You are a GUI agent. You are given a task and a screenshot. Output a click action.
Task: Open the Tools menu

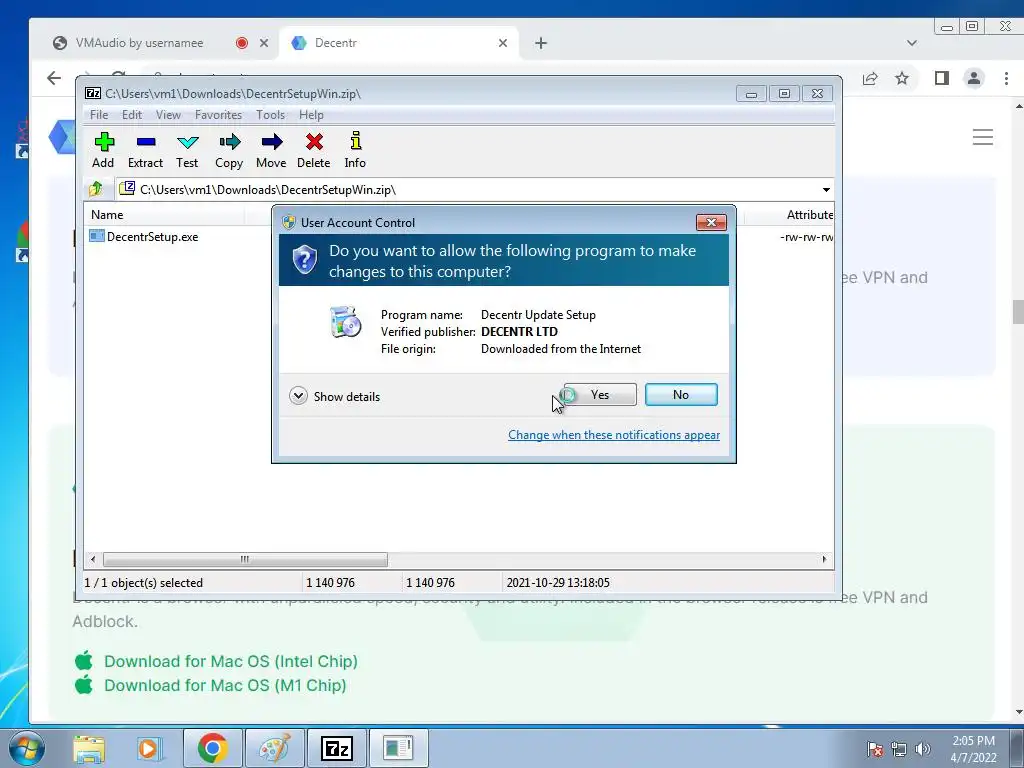pos(270,115)
